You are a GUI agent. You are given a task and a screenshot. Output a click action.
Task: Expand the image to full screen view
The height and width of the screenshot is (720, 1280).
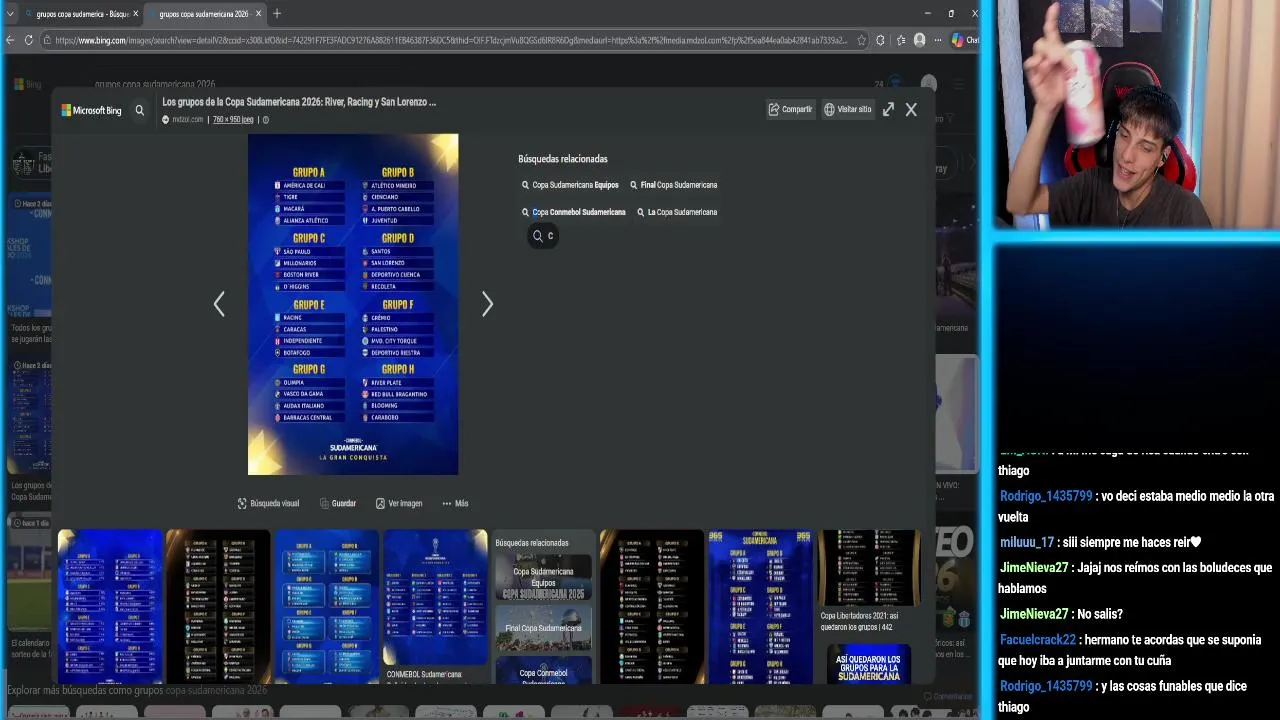(x=888, y=110)
